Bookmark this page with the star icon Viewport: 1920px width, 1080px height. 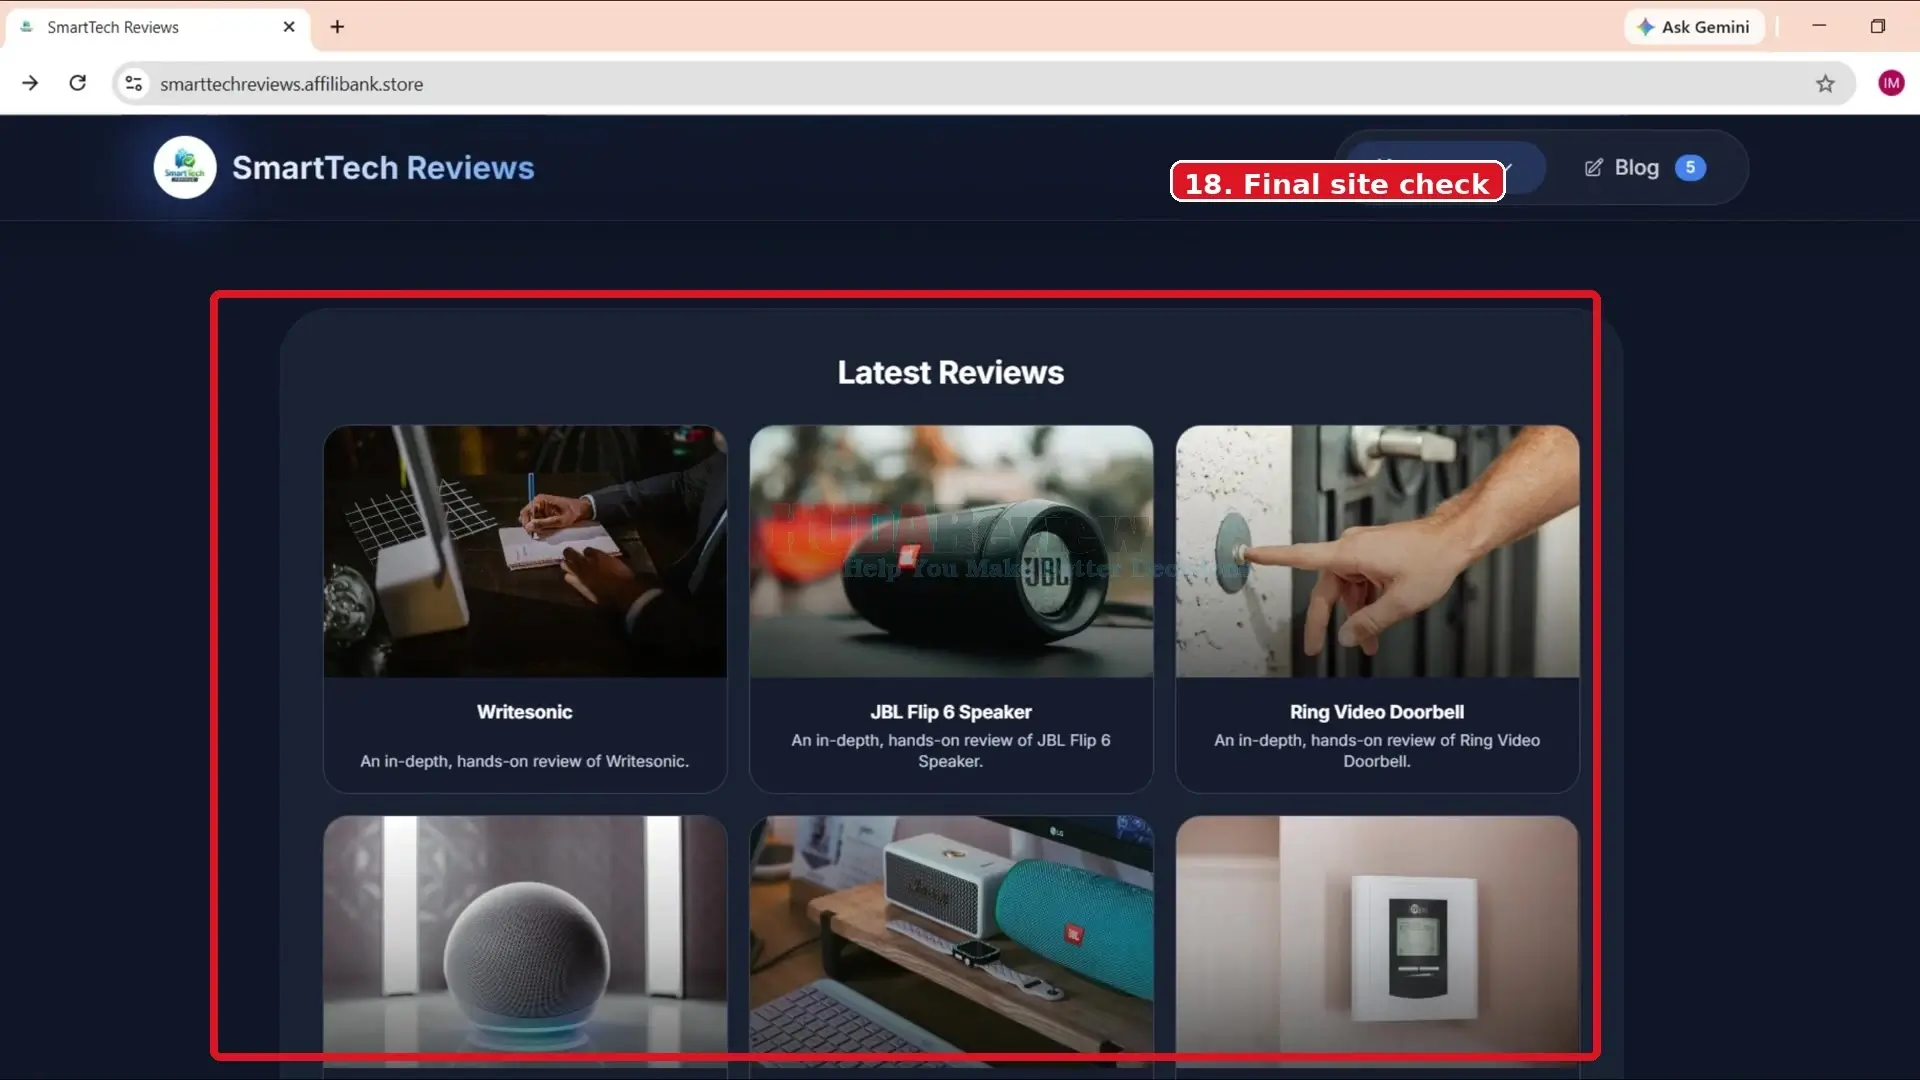1825,84
